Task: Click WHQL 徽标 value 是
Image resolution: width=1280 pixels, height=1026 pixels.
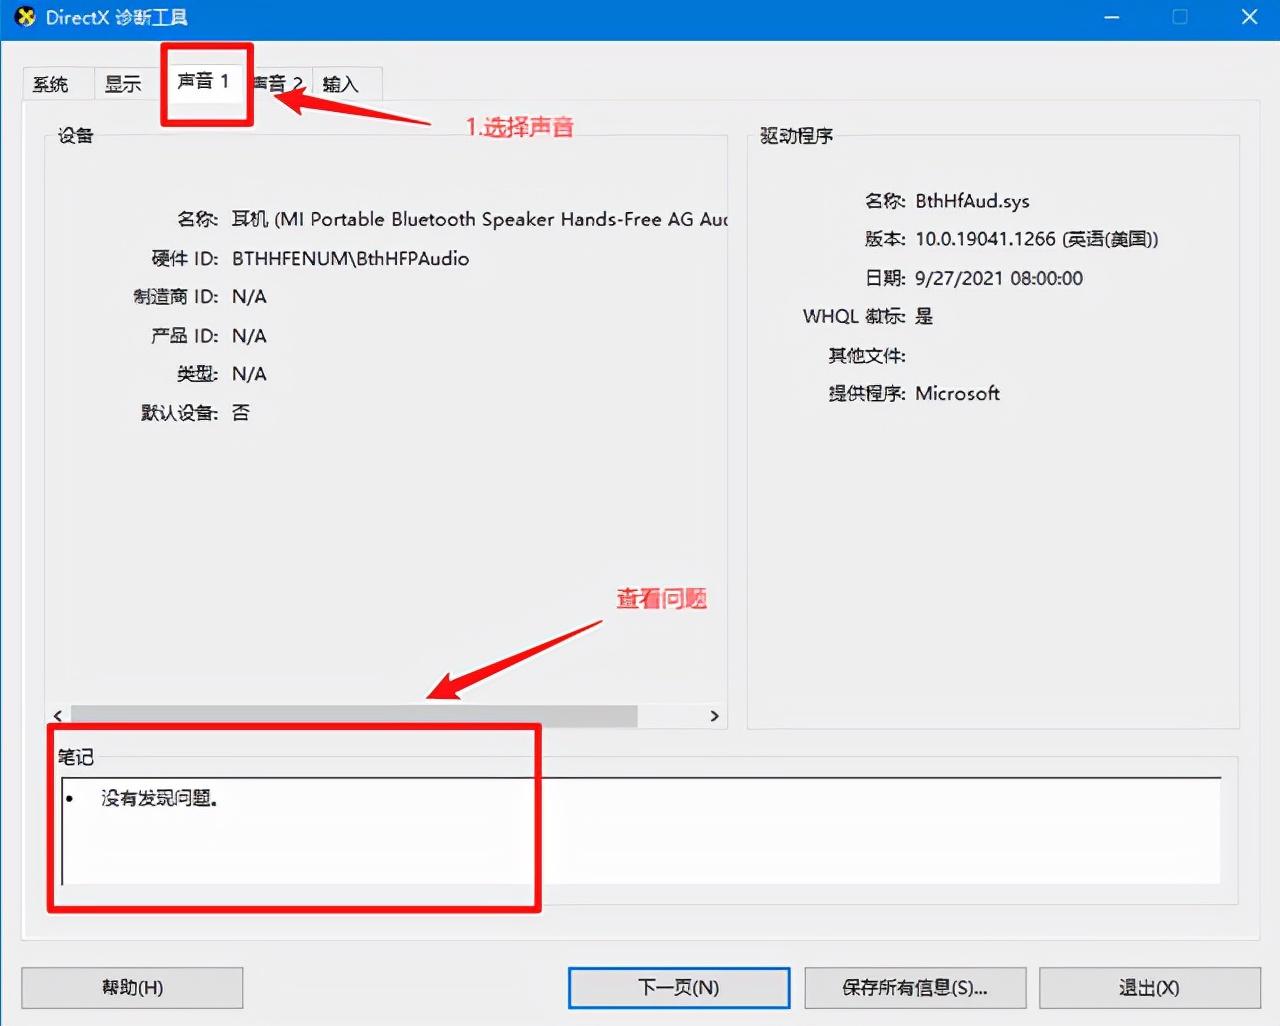Action: pos(924,316)
